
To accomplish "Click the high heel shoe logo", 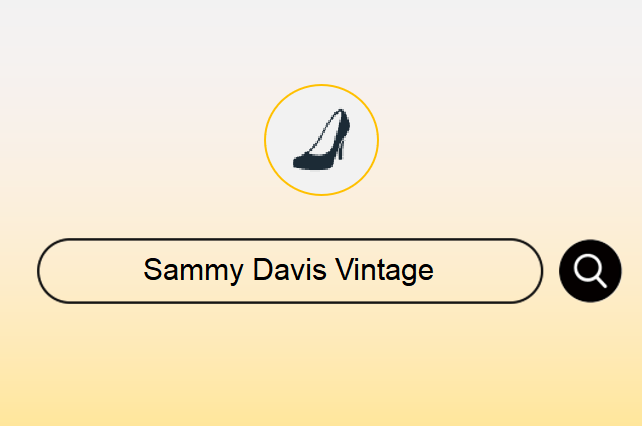I will (321, 140).
